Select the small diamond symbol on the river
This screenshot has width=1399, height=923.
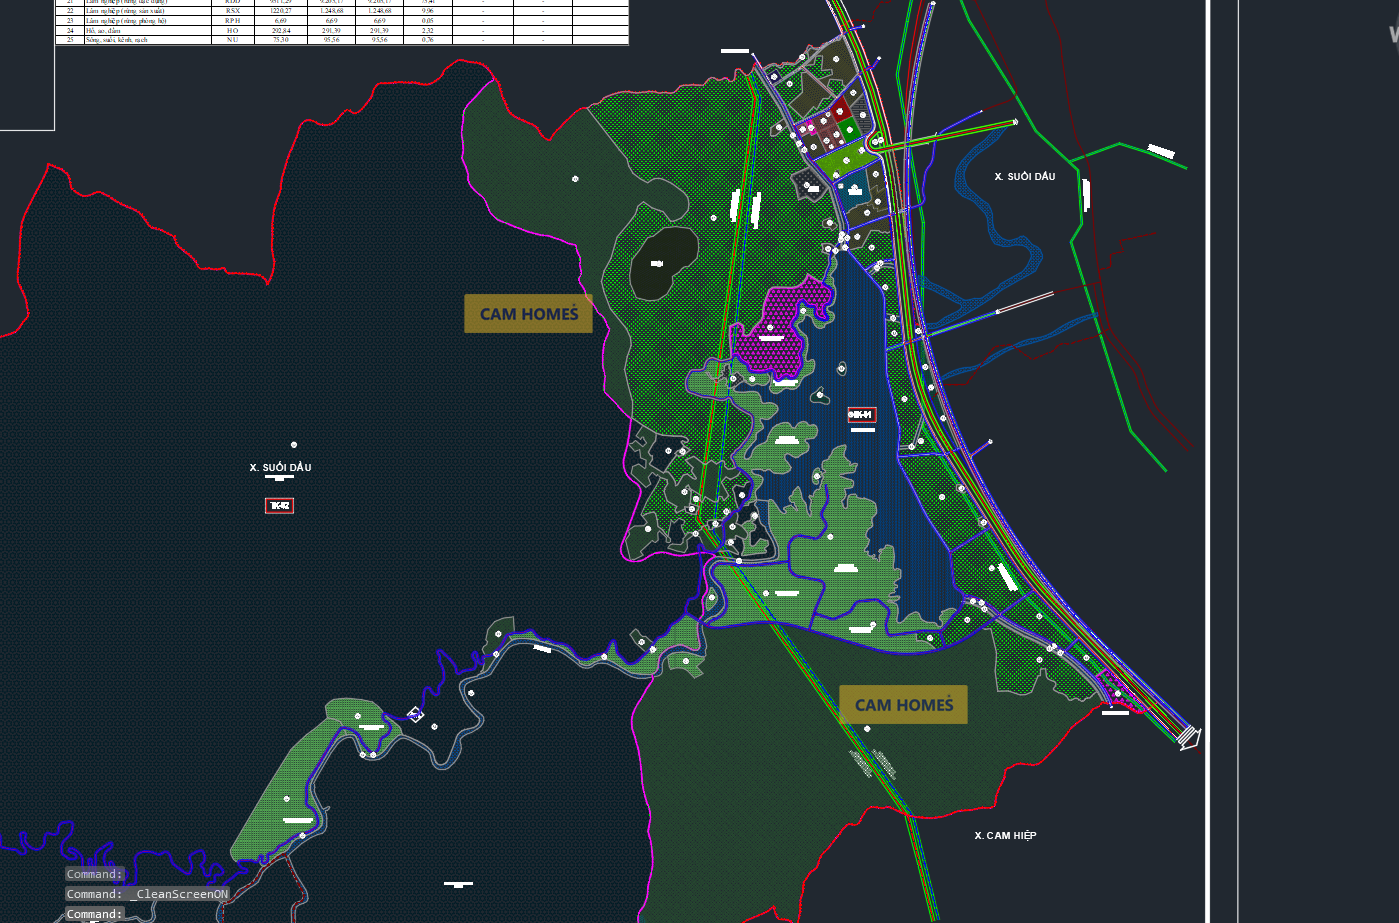click(x=415, y=714)
